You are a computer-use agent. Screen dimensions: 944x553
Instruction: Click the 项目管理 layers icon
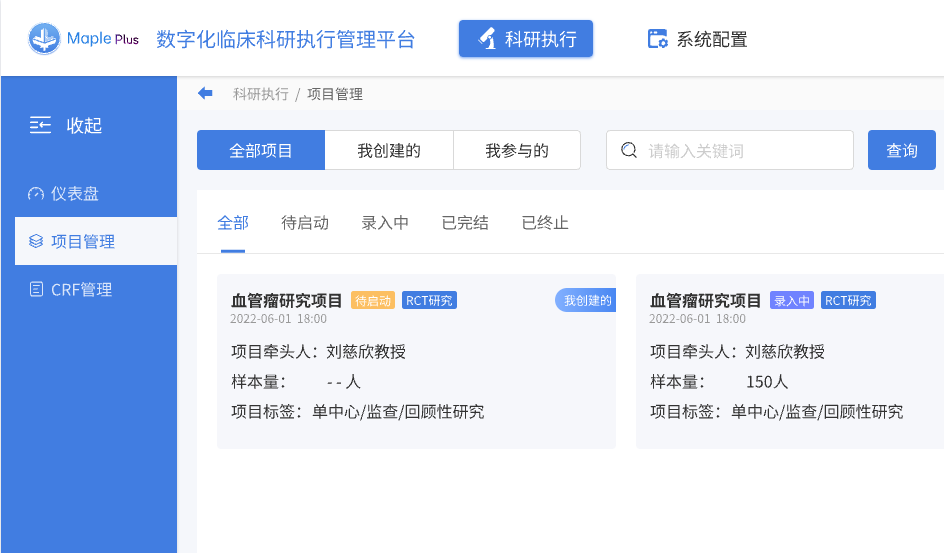[x=36, y=242]
